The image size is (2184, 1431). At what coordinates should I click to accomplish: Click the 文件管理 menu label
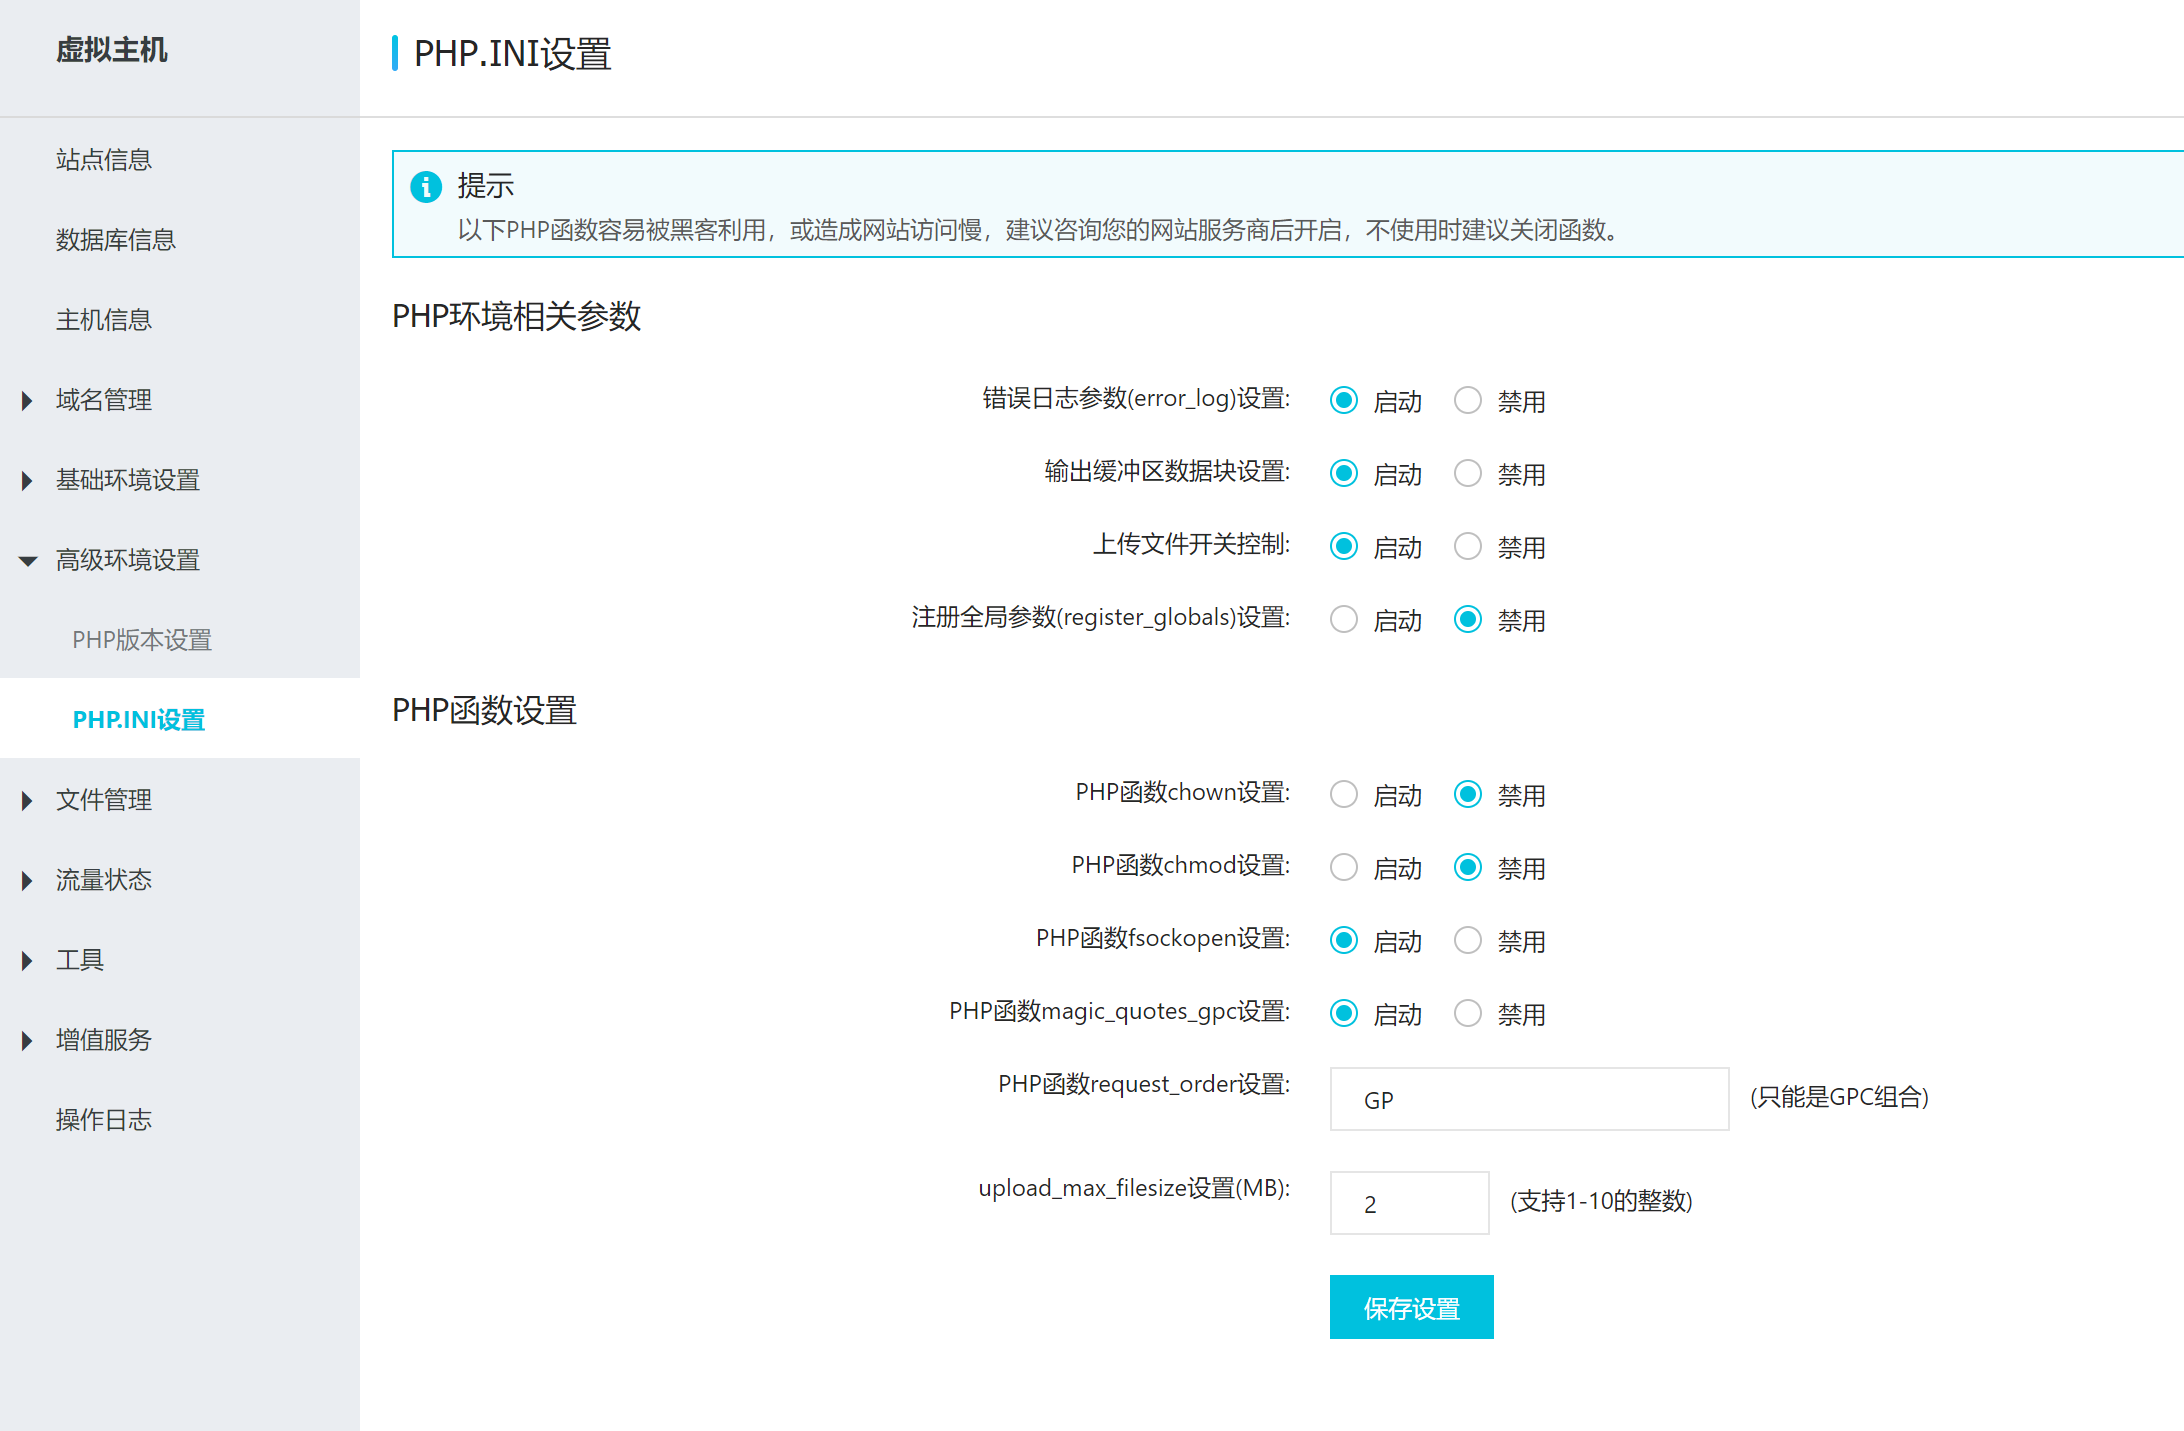[104, 800]
